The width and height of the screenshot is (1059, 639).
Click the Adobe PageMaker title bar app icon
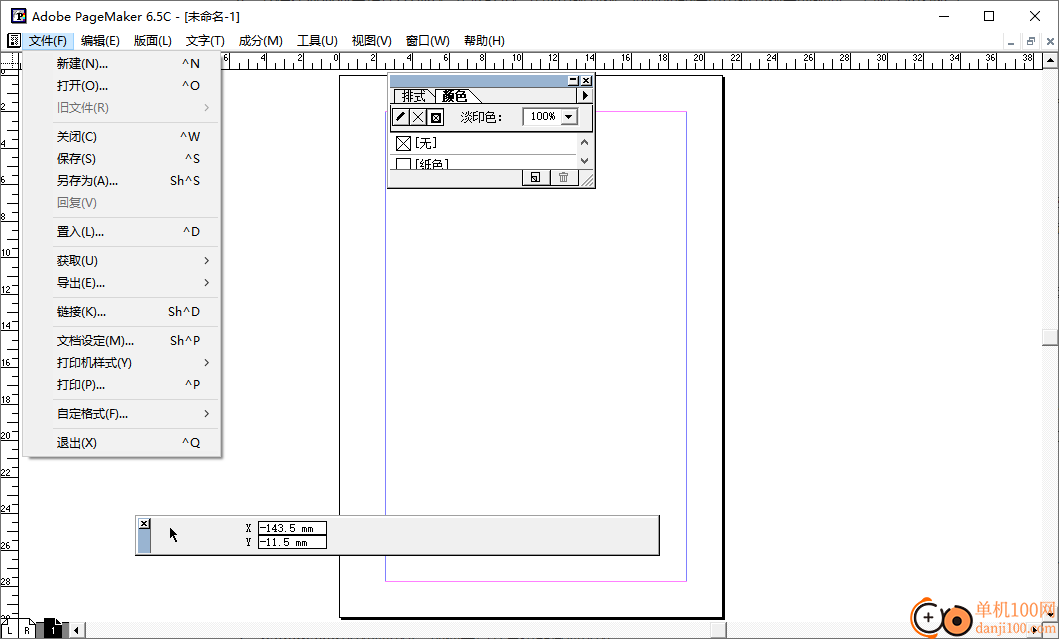(18, 16)
